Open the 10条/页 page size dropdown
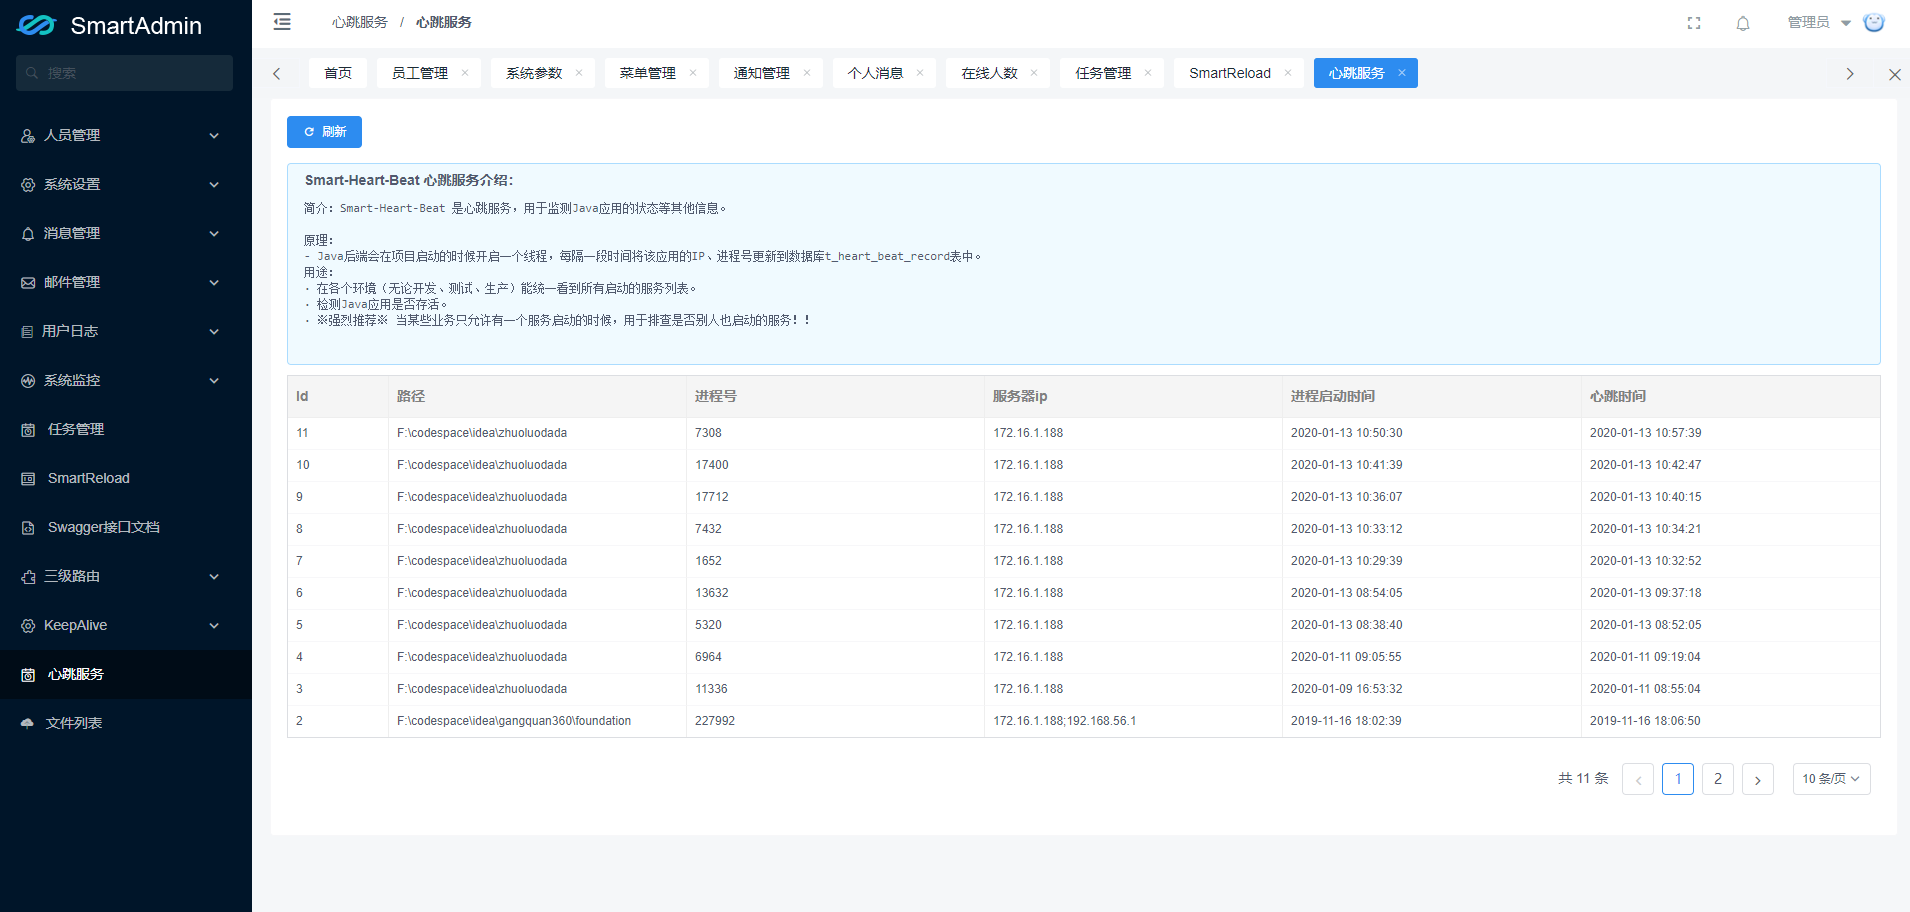This screenshot has width=1910, height=912. (1831, 778)
